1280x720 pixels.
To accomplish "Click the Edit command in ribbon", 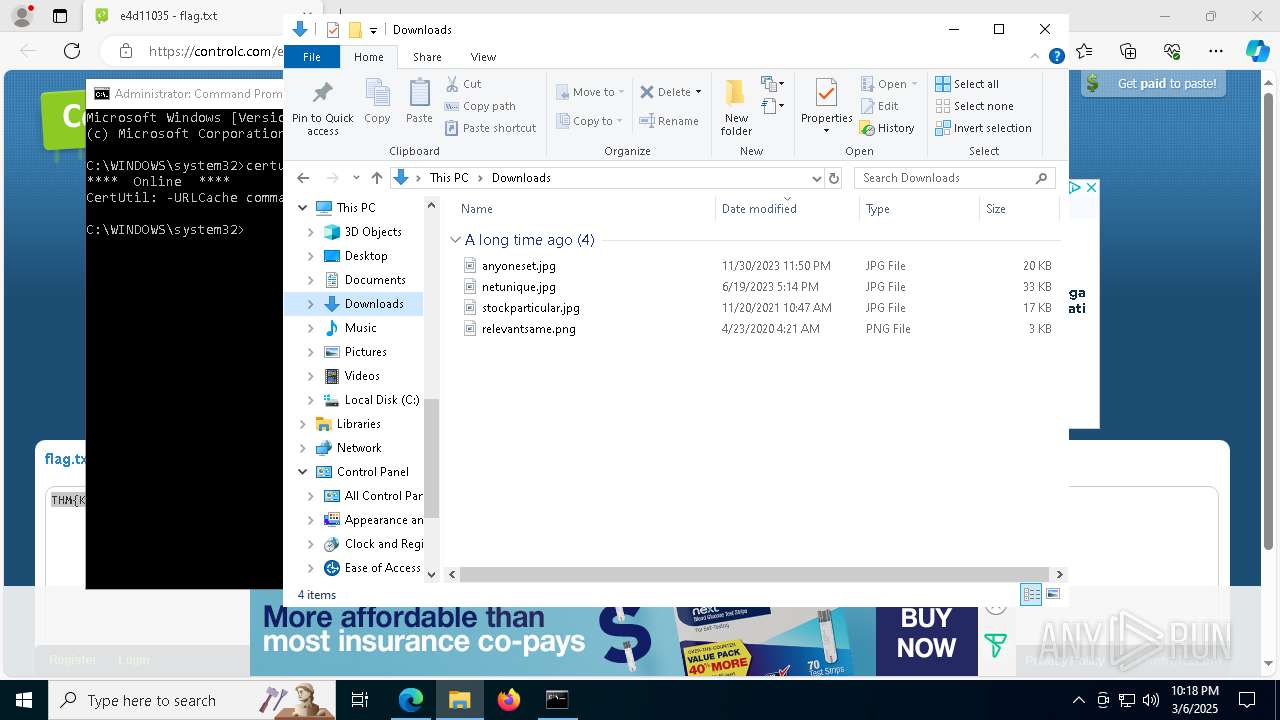I will 879,106.
